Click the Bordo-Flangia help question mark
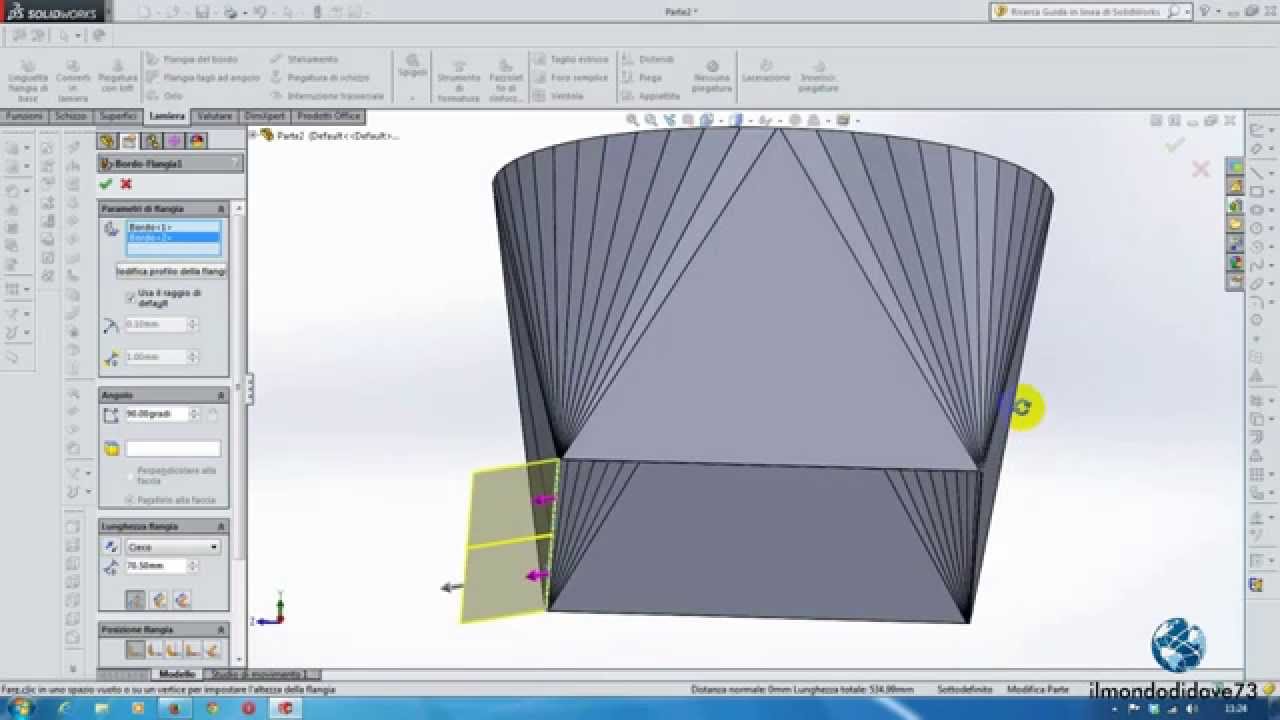The image size is (1280, 720). click(235, 163)
